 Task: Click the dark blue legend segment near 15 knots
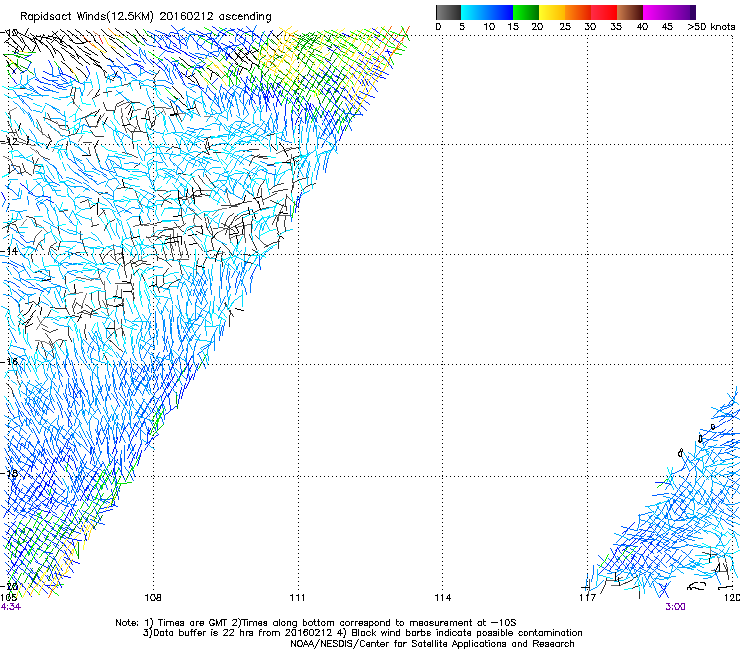500,12
